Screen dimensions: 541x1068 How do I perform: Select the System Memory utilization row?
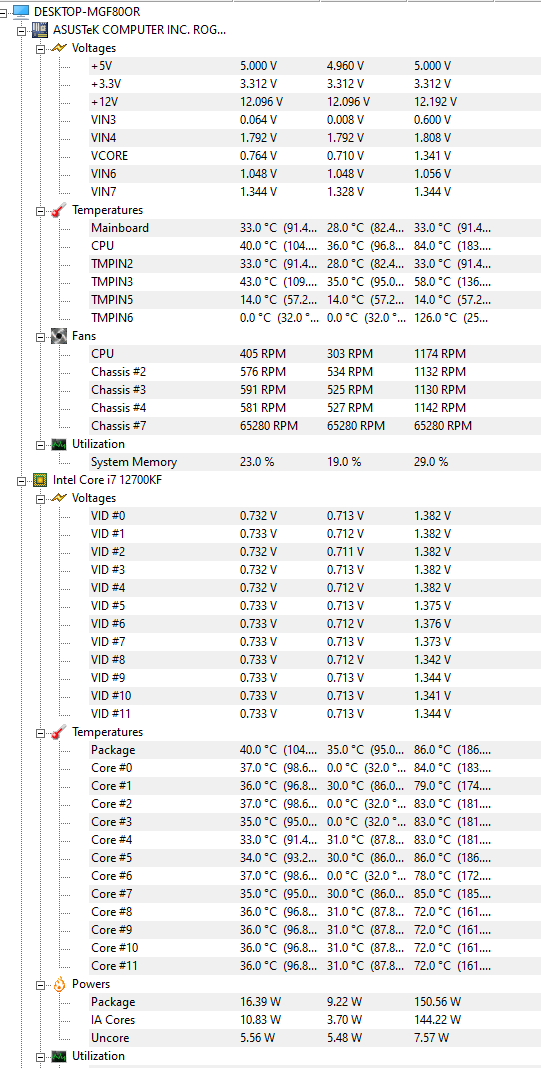[x=314, y=462]
